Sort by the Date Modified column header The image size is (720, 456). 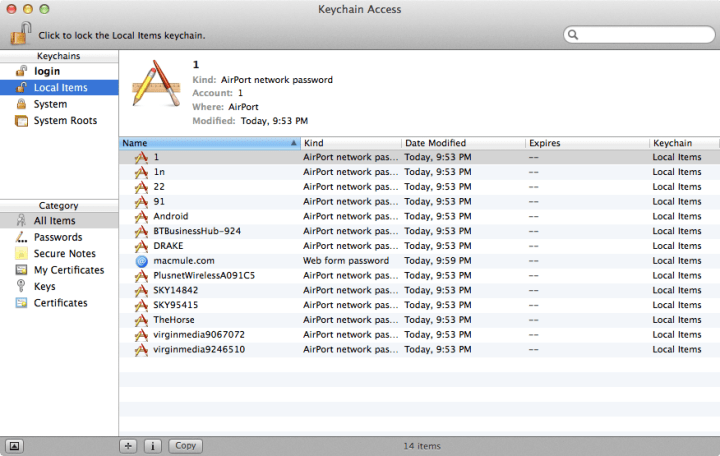coord(464,143)
